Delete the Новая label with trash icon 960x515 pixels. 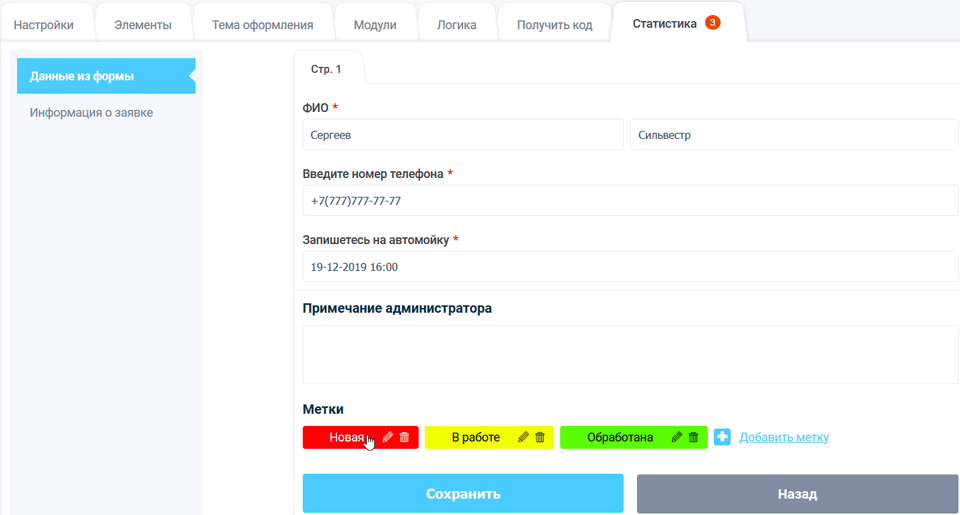coord(405,437)
